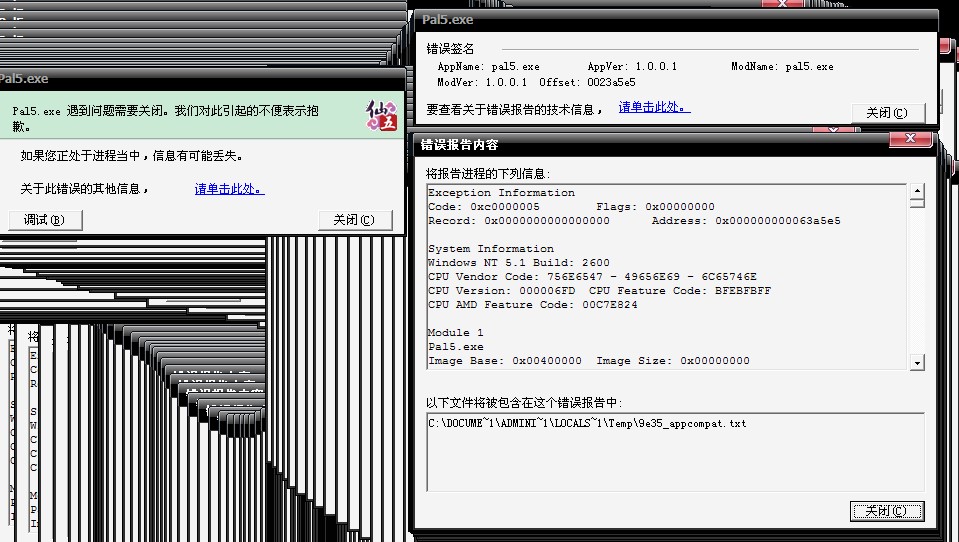Click the Pal5.exe title bar above 错误签名

600,19
